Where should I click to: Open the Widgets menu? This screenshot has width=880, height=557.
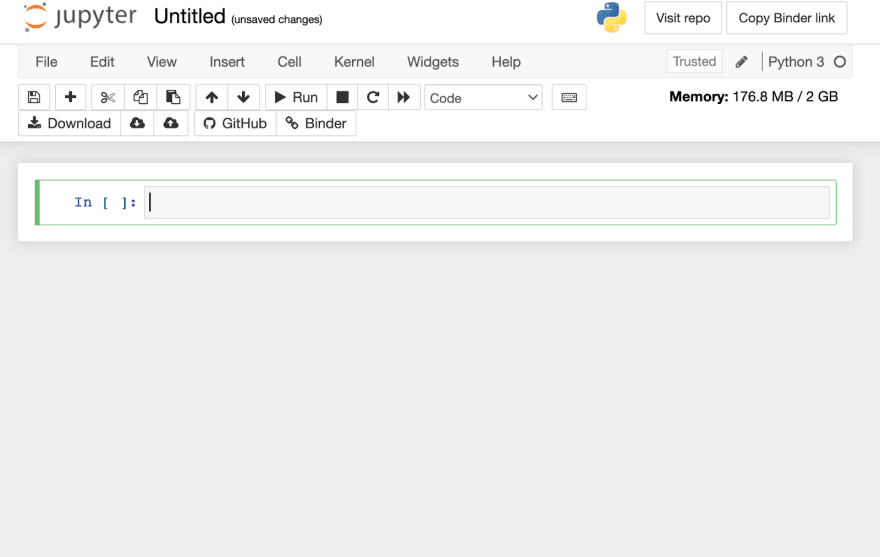[433, 62]
